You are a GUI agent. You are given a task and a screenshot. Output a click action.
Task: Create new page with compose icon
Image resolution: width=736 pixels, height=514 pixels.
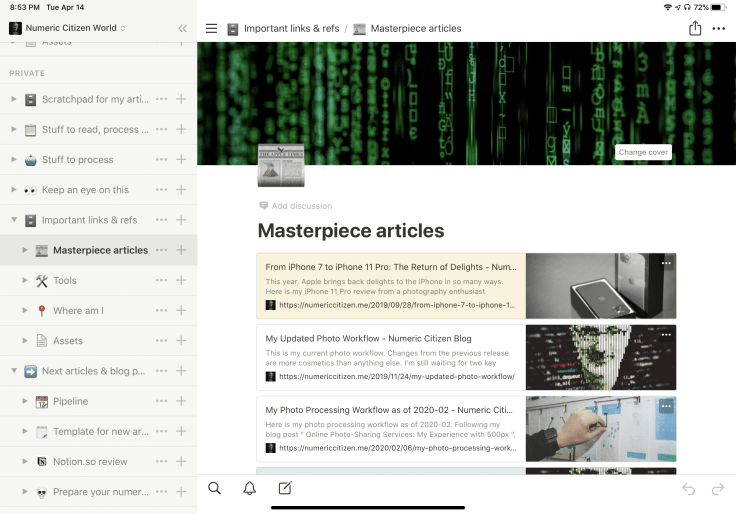point(285,488)
